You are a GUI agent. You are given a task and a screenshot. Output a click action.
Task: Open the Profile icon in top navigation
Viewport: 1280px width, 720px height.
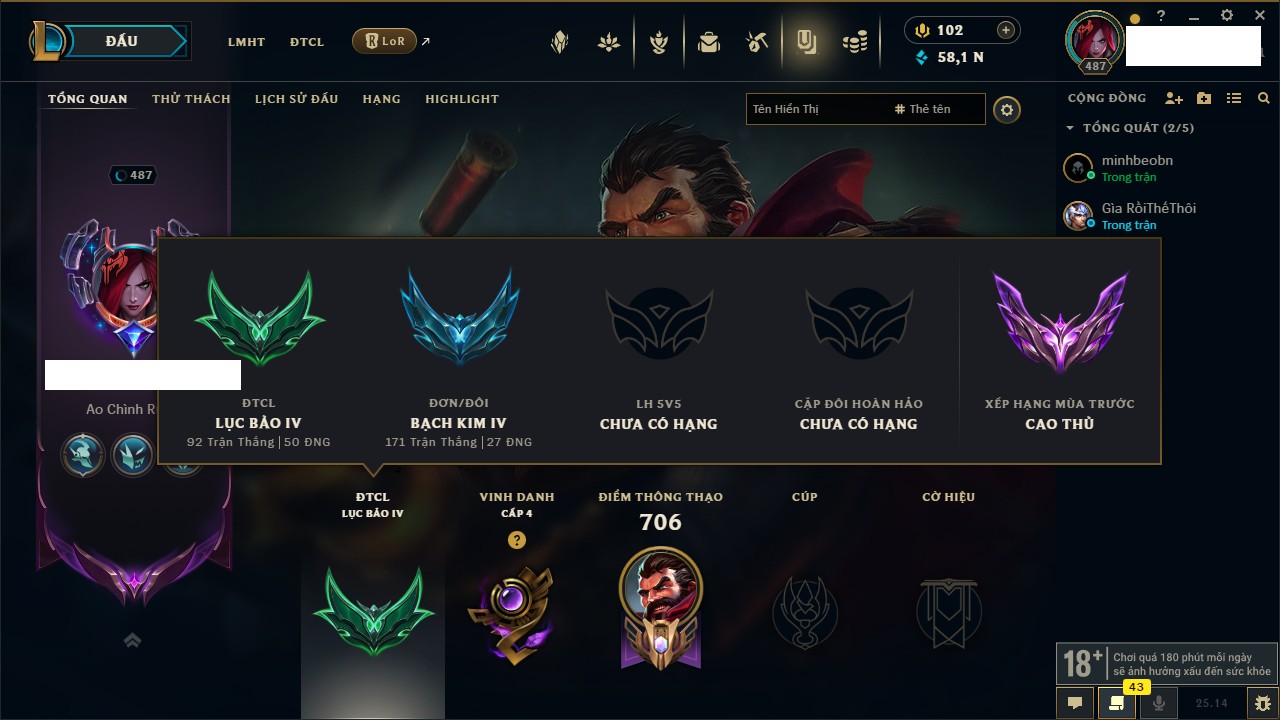pos(805,42)
